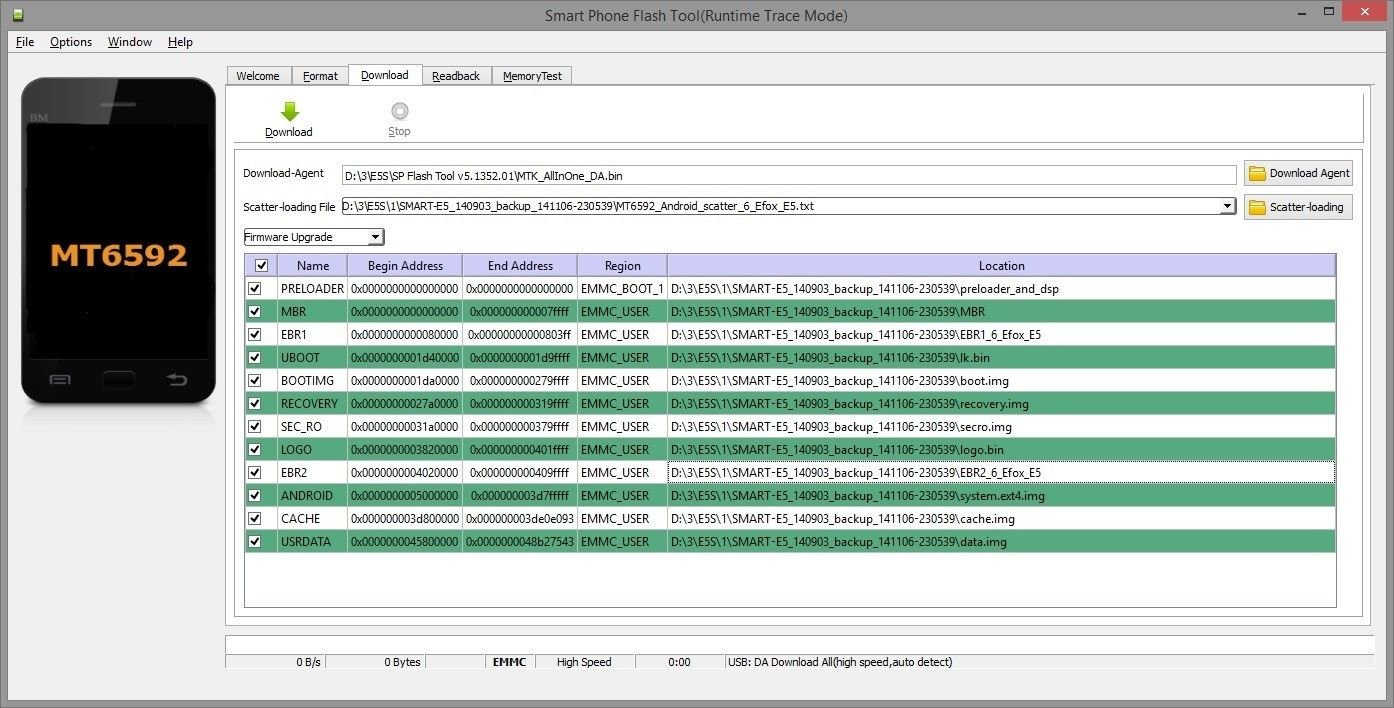Select the data.img location cell
The height and width of the screenshot is (708, 1394).
click(x=1001, y=541)
